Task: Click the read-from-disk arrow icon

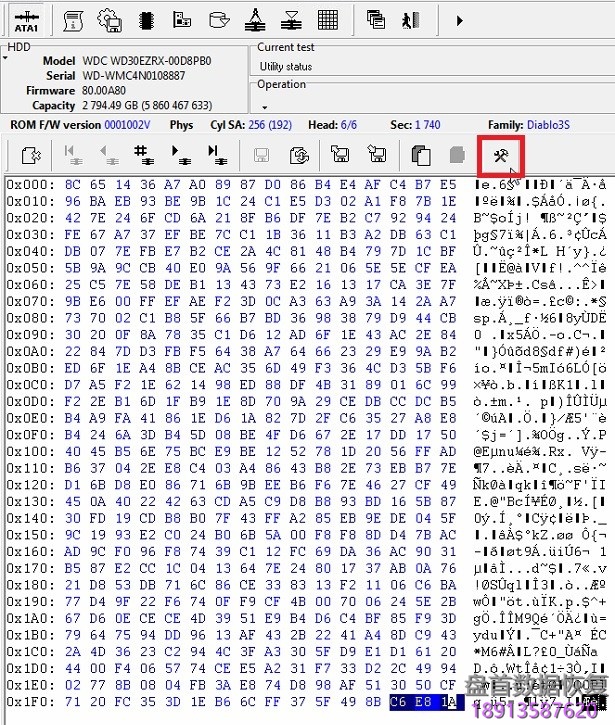Action: point(340,154)
